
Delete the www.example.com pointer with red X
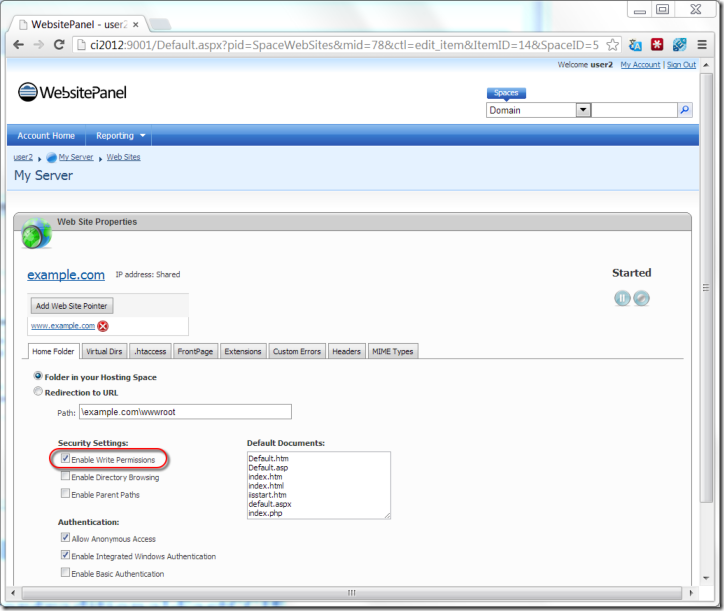click(103, 326)
